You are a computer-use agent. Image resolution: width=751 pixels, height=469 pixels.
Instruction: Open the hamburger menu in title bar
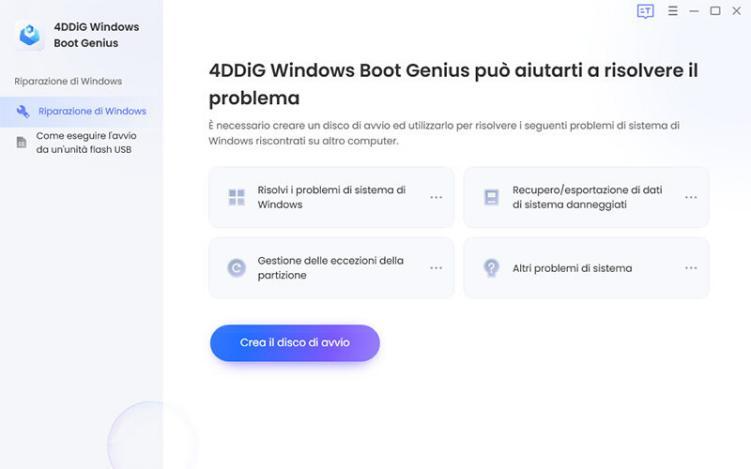click(673, 11)
